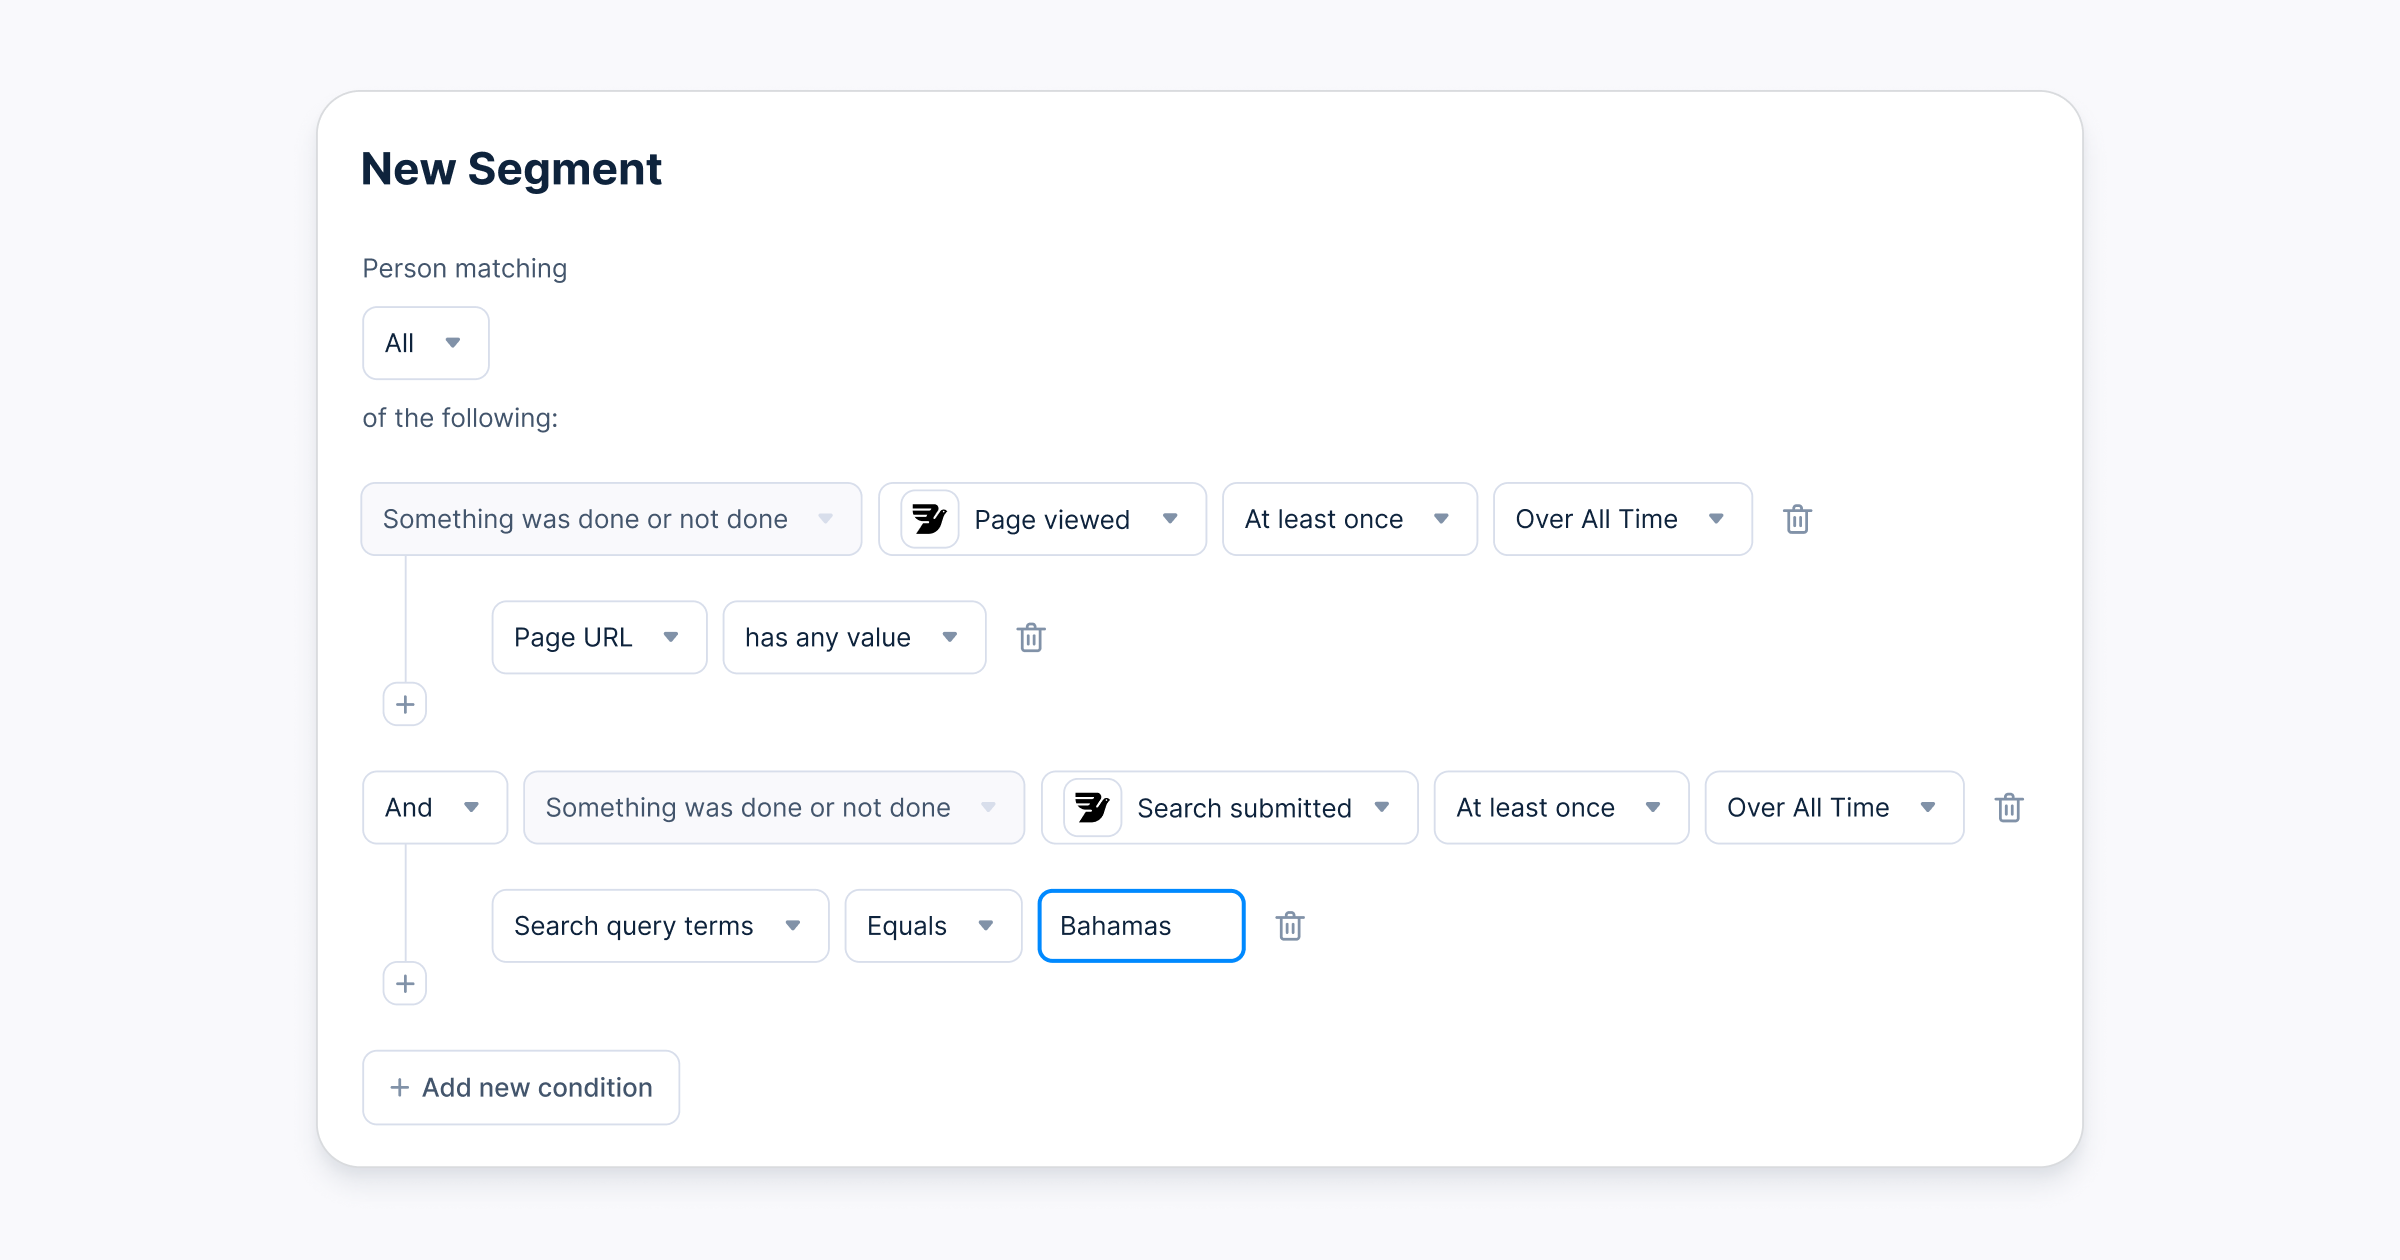Screen dimensions: 2400x1260
Task: Open second condition's Over All Time dropdown
Action: click(x=1833, y=807)
